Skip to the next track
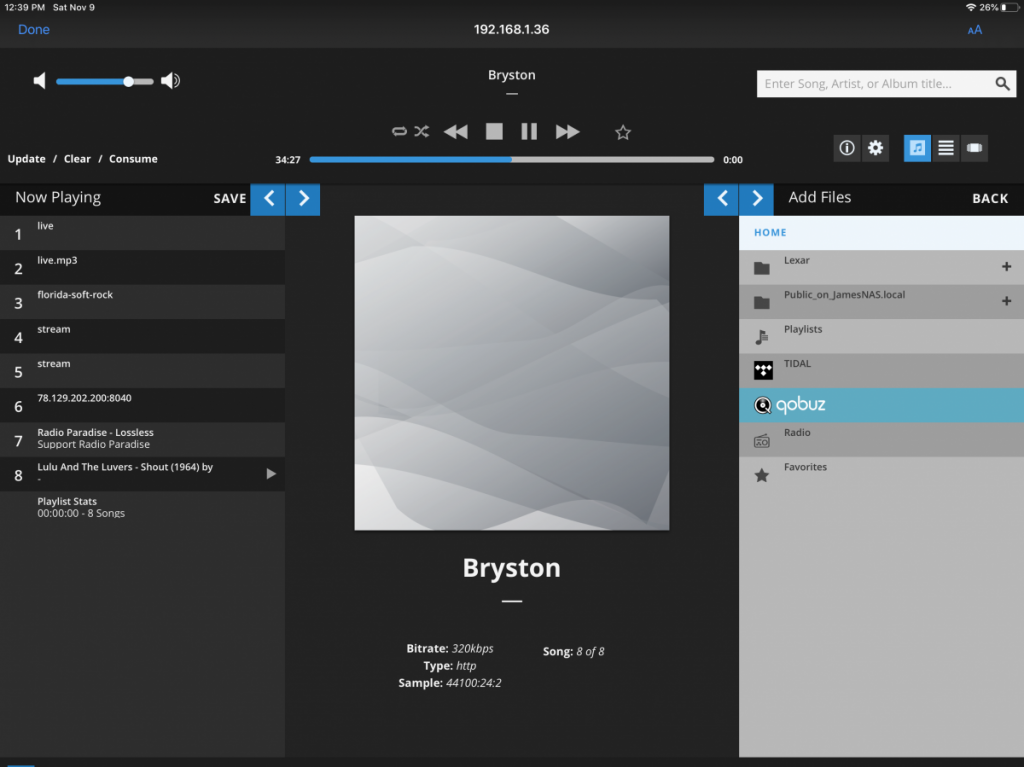This screenshot has height=767, width=1024. click(x=568, y=132)
